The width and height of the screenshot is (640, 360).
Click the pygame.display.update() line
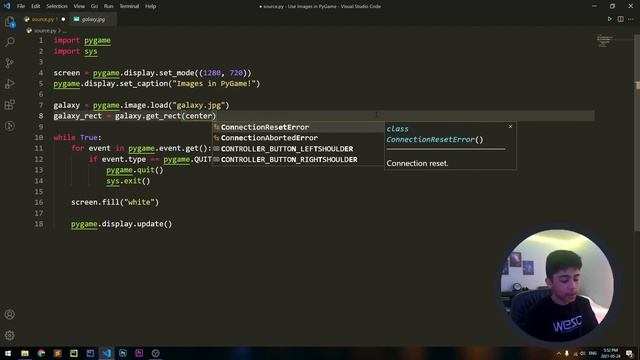tap(122, 224)
